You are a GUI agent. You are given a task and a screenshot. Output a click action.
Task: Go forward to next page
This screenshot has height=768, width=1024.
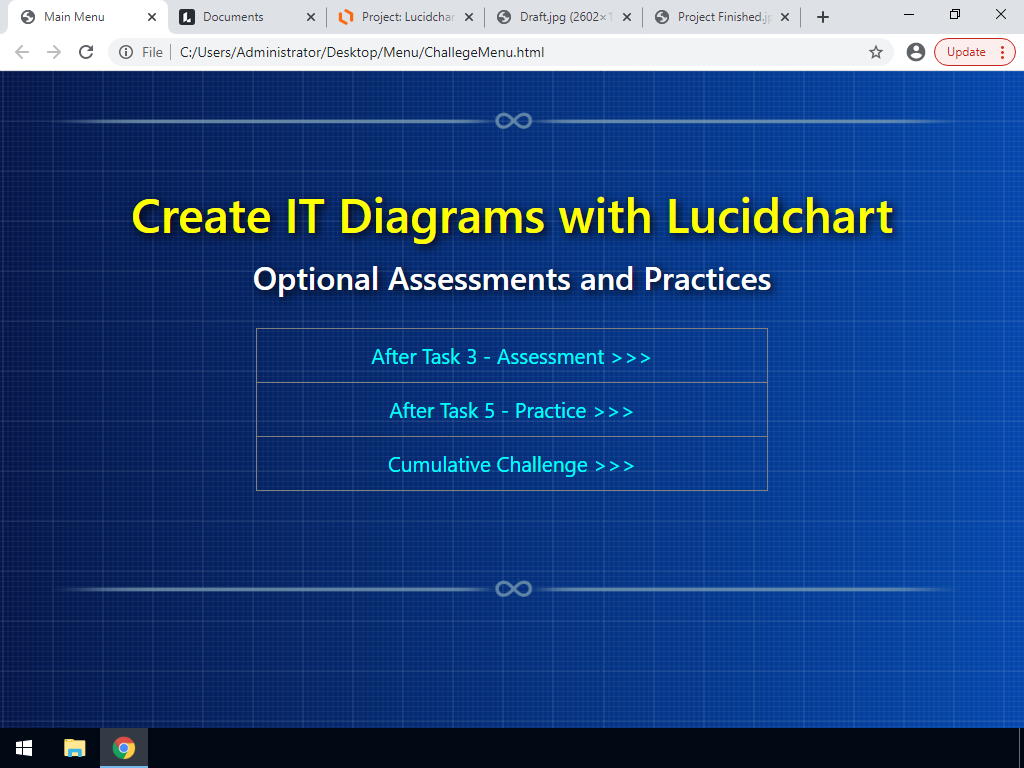[x=54, y=52]
